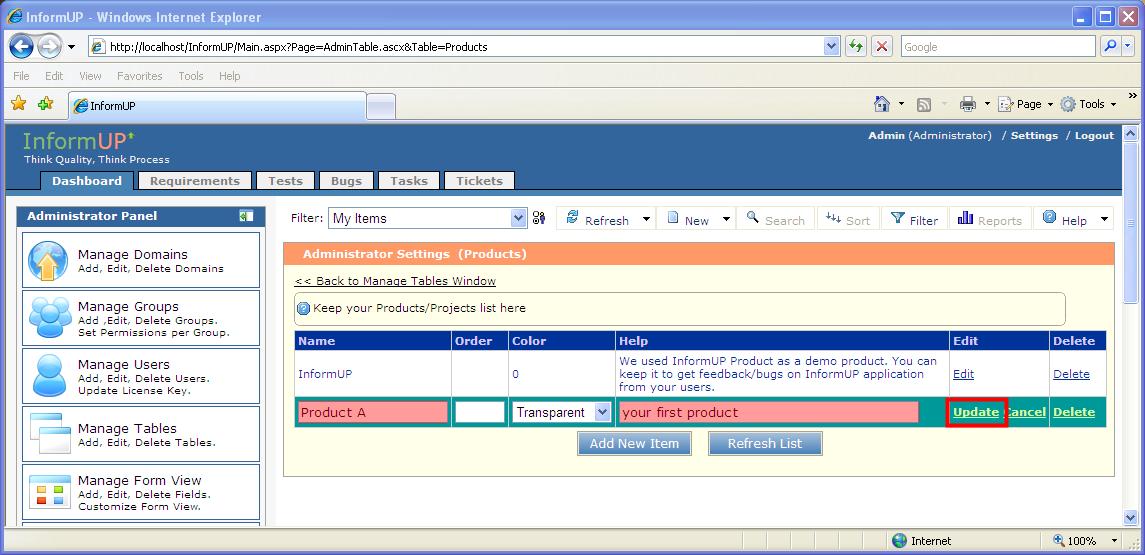Open the New button dropdown arrow

point(725,219)
